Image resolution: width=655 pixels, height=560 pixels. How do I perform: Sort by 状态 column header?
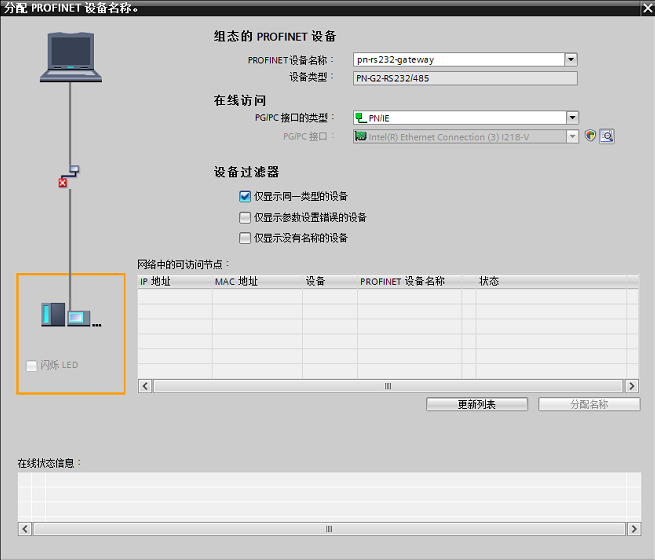click(x=551, y=281)
